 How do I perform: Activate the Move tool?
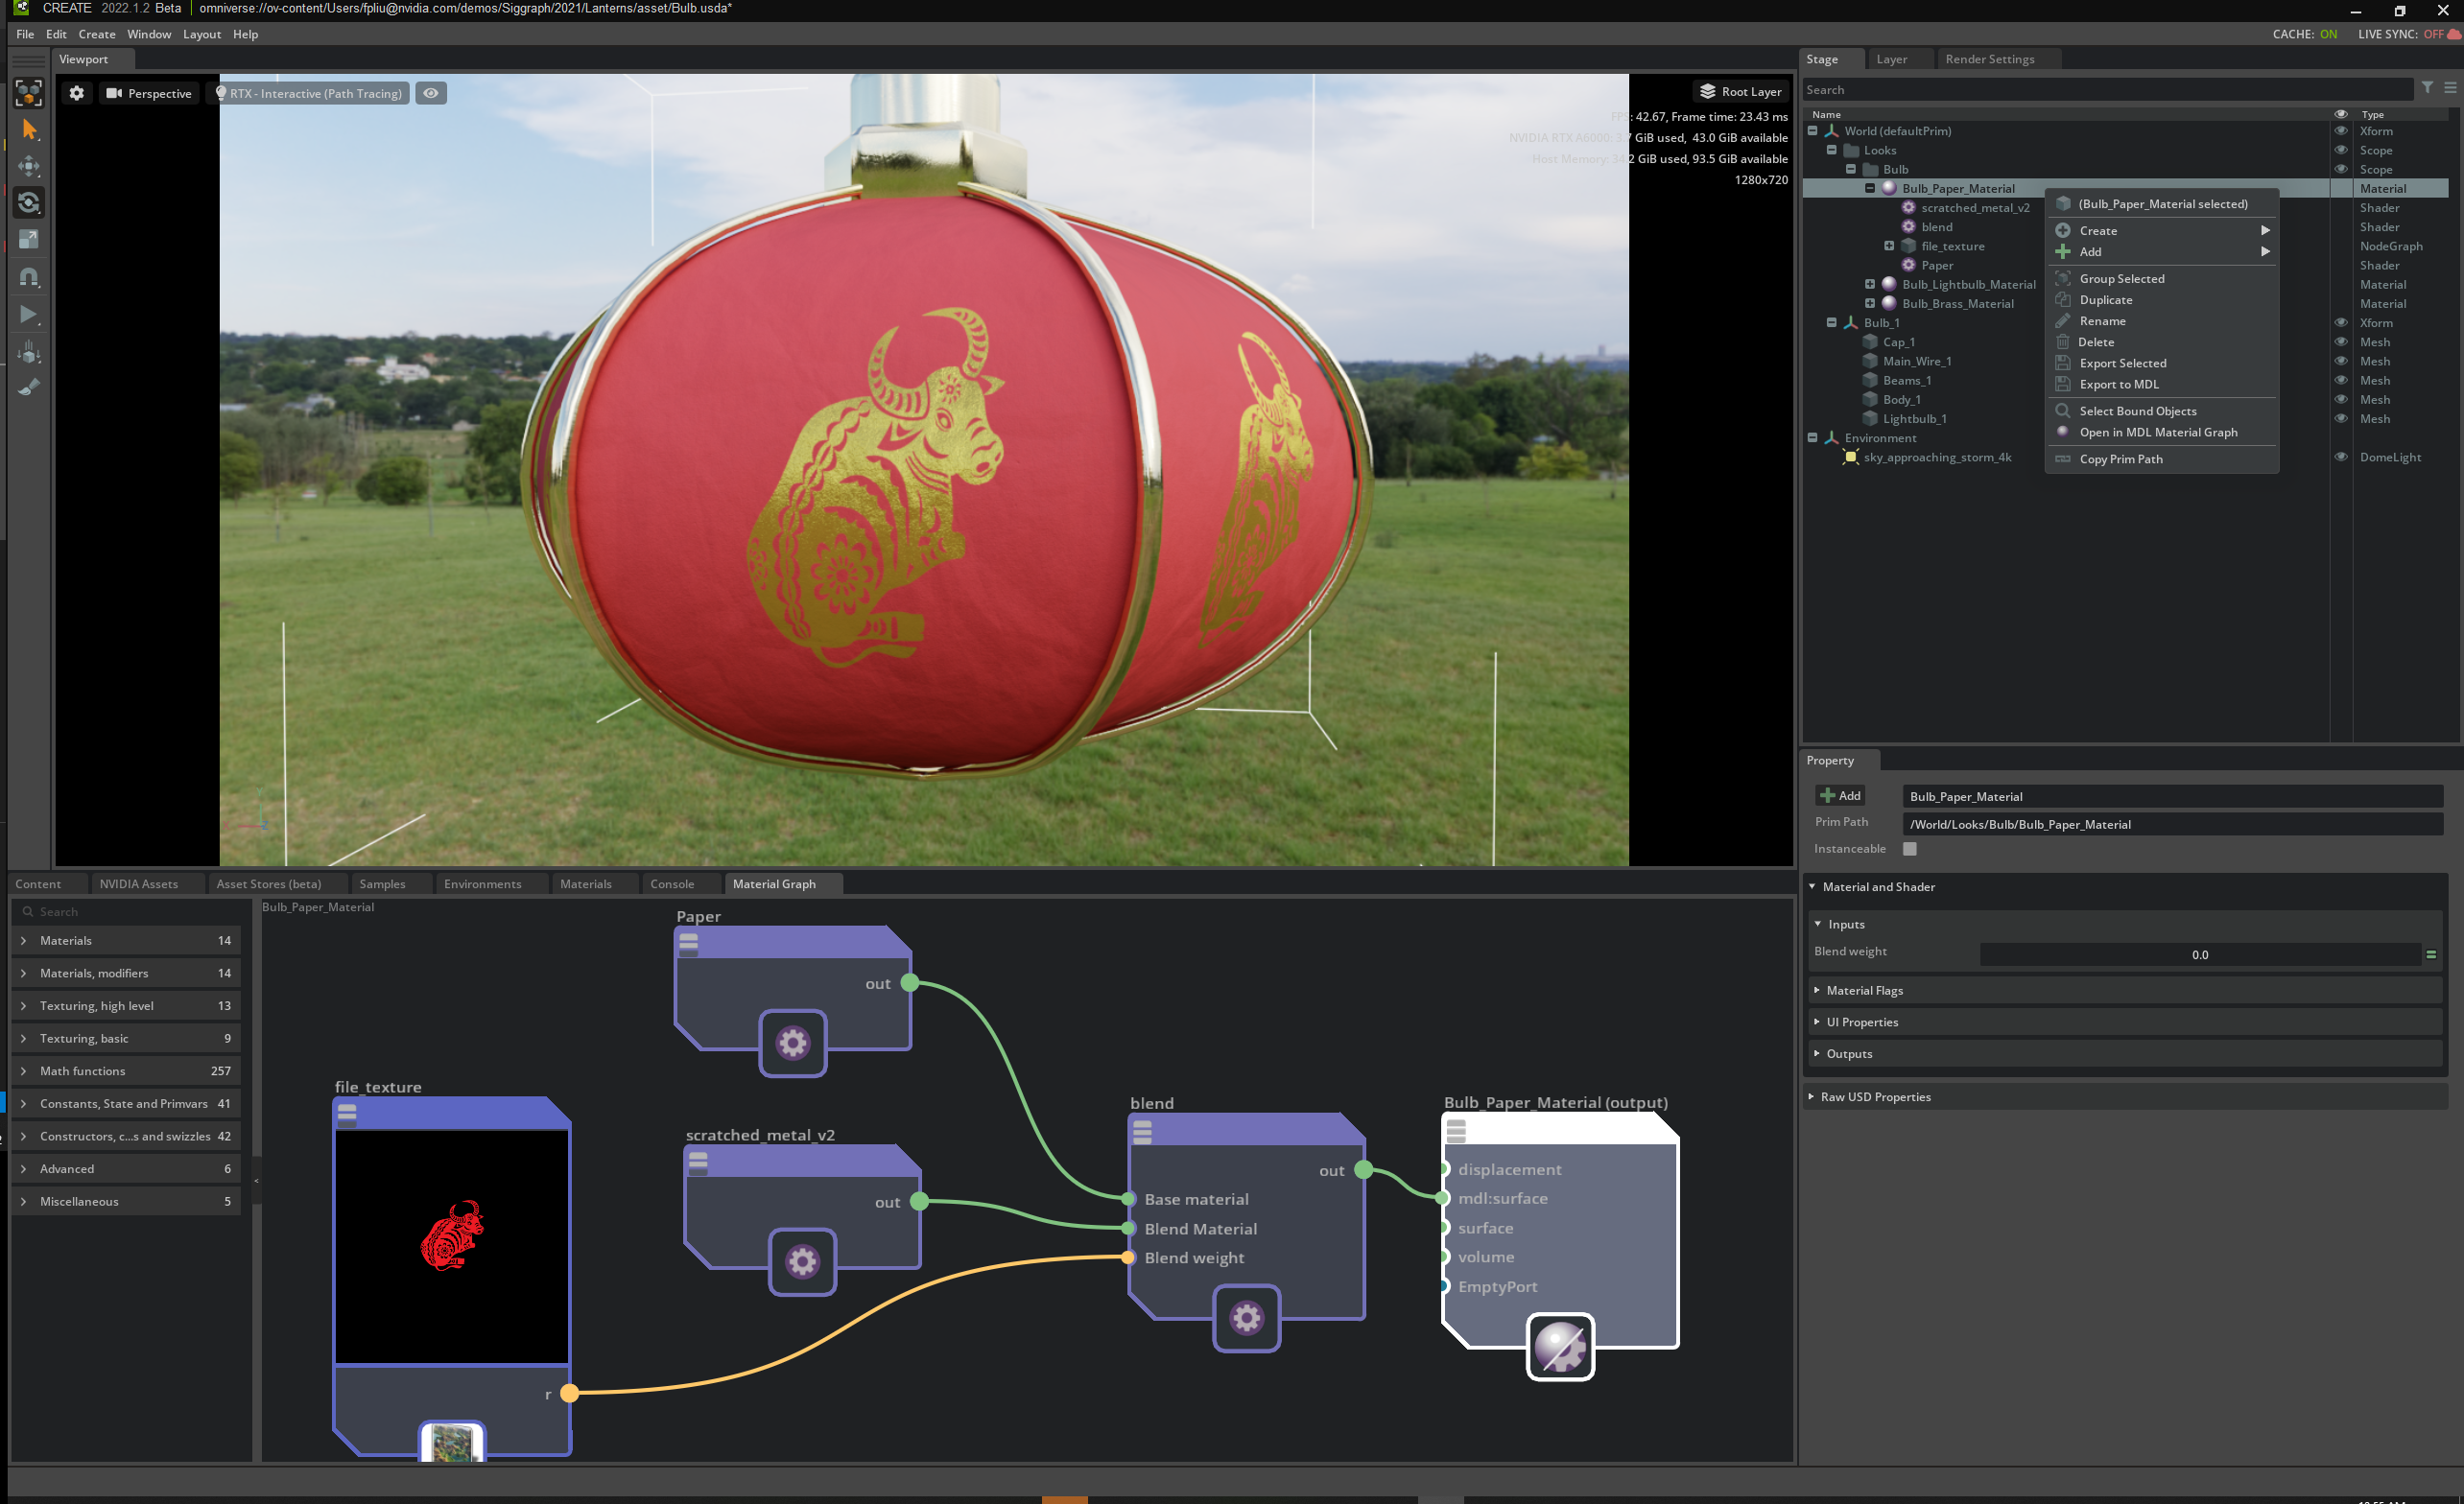tap(29, 167)
